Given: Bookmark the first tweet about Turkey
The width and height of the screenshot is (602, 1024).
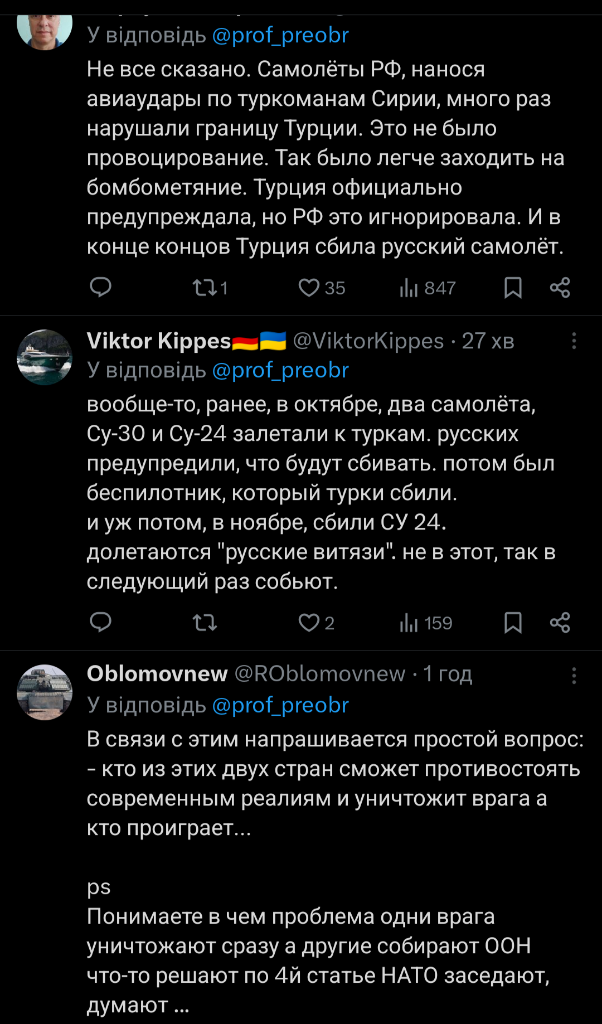Looking at the screenshot, I should tap(513, 288).
